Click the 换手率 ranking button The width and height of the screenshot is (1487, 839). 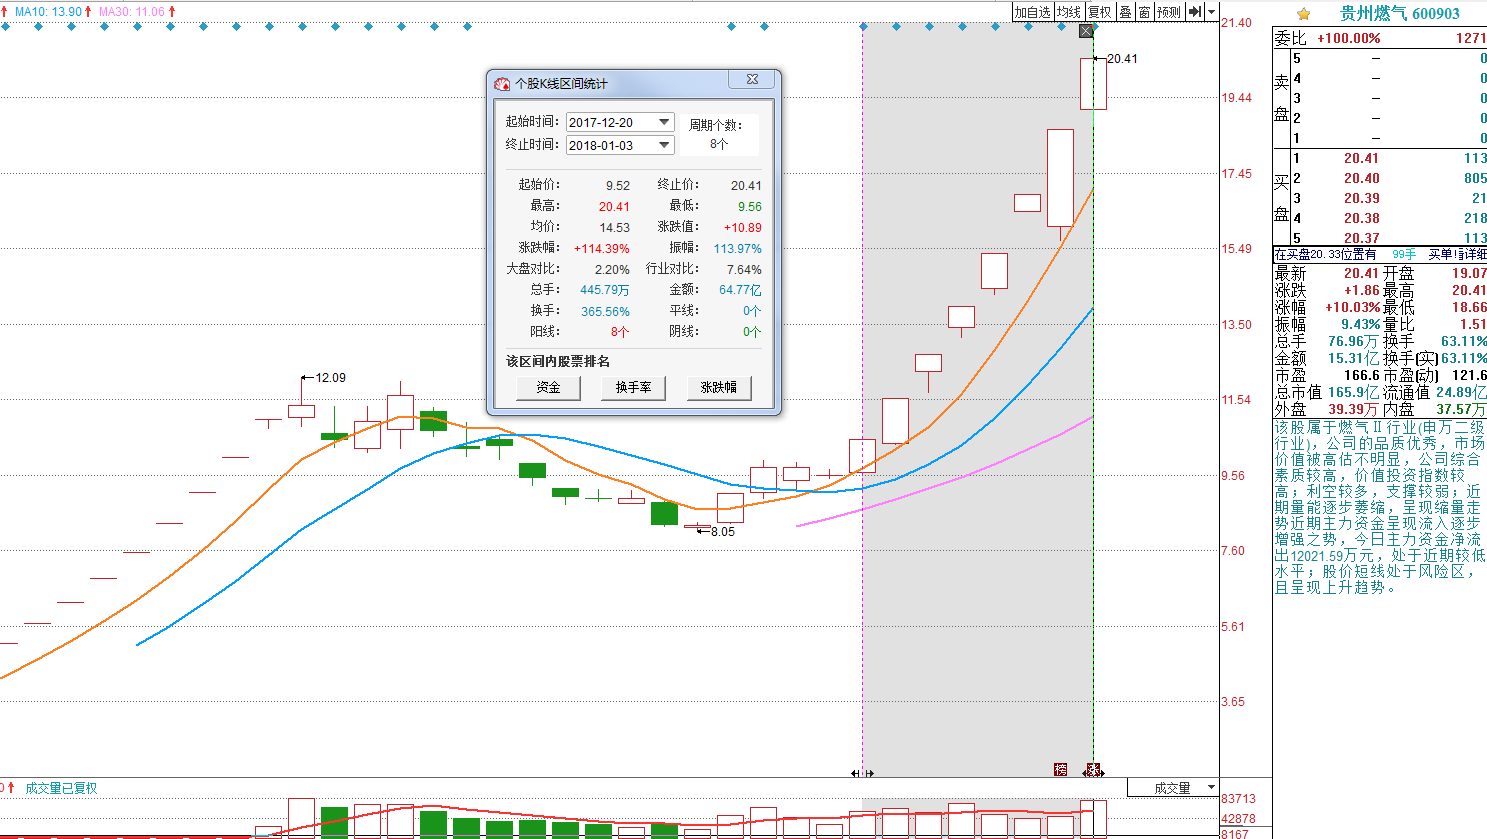(633, 387)
